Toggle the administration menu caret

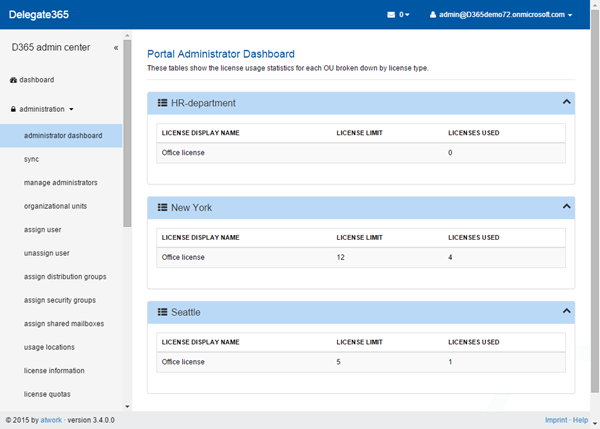(71, 108)
